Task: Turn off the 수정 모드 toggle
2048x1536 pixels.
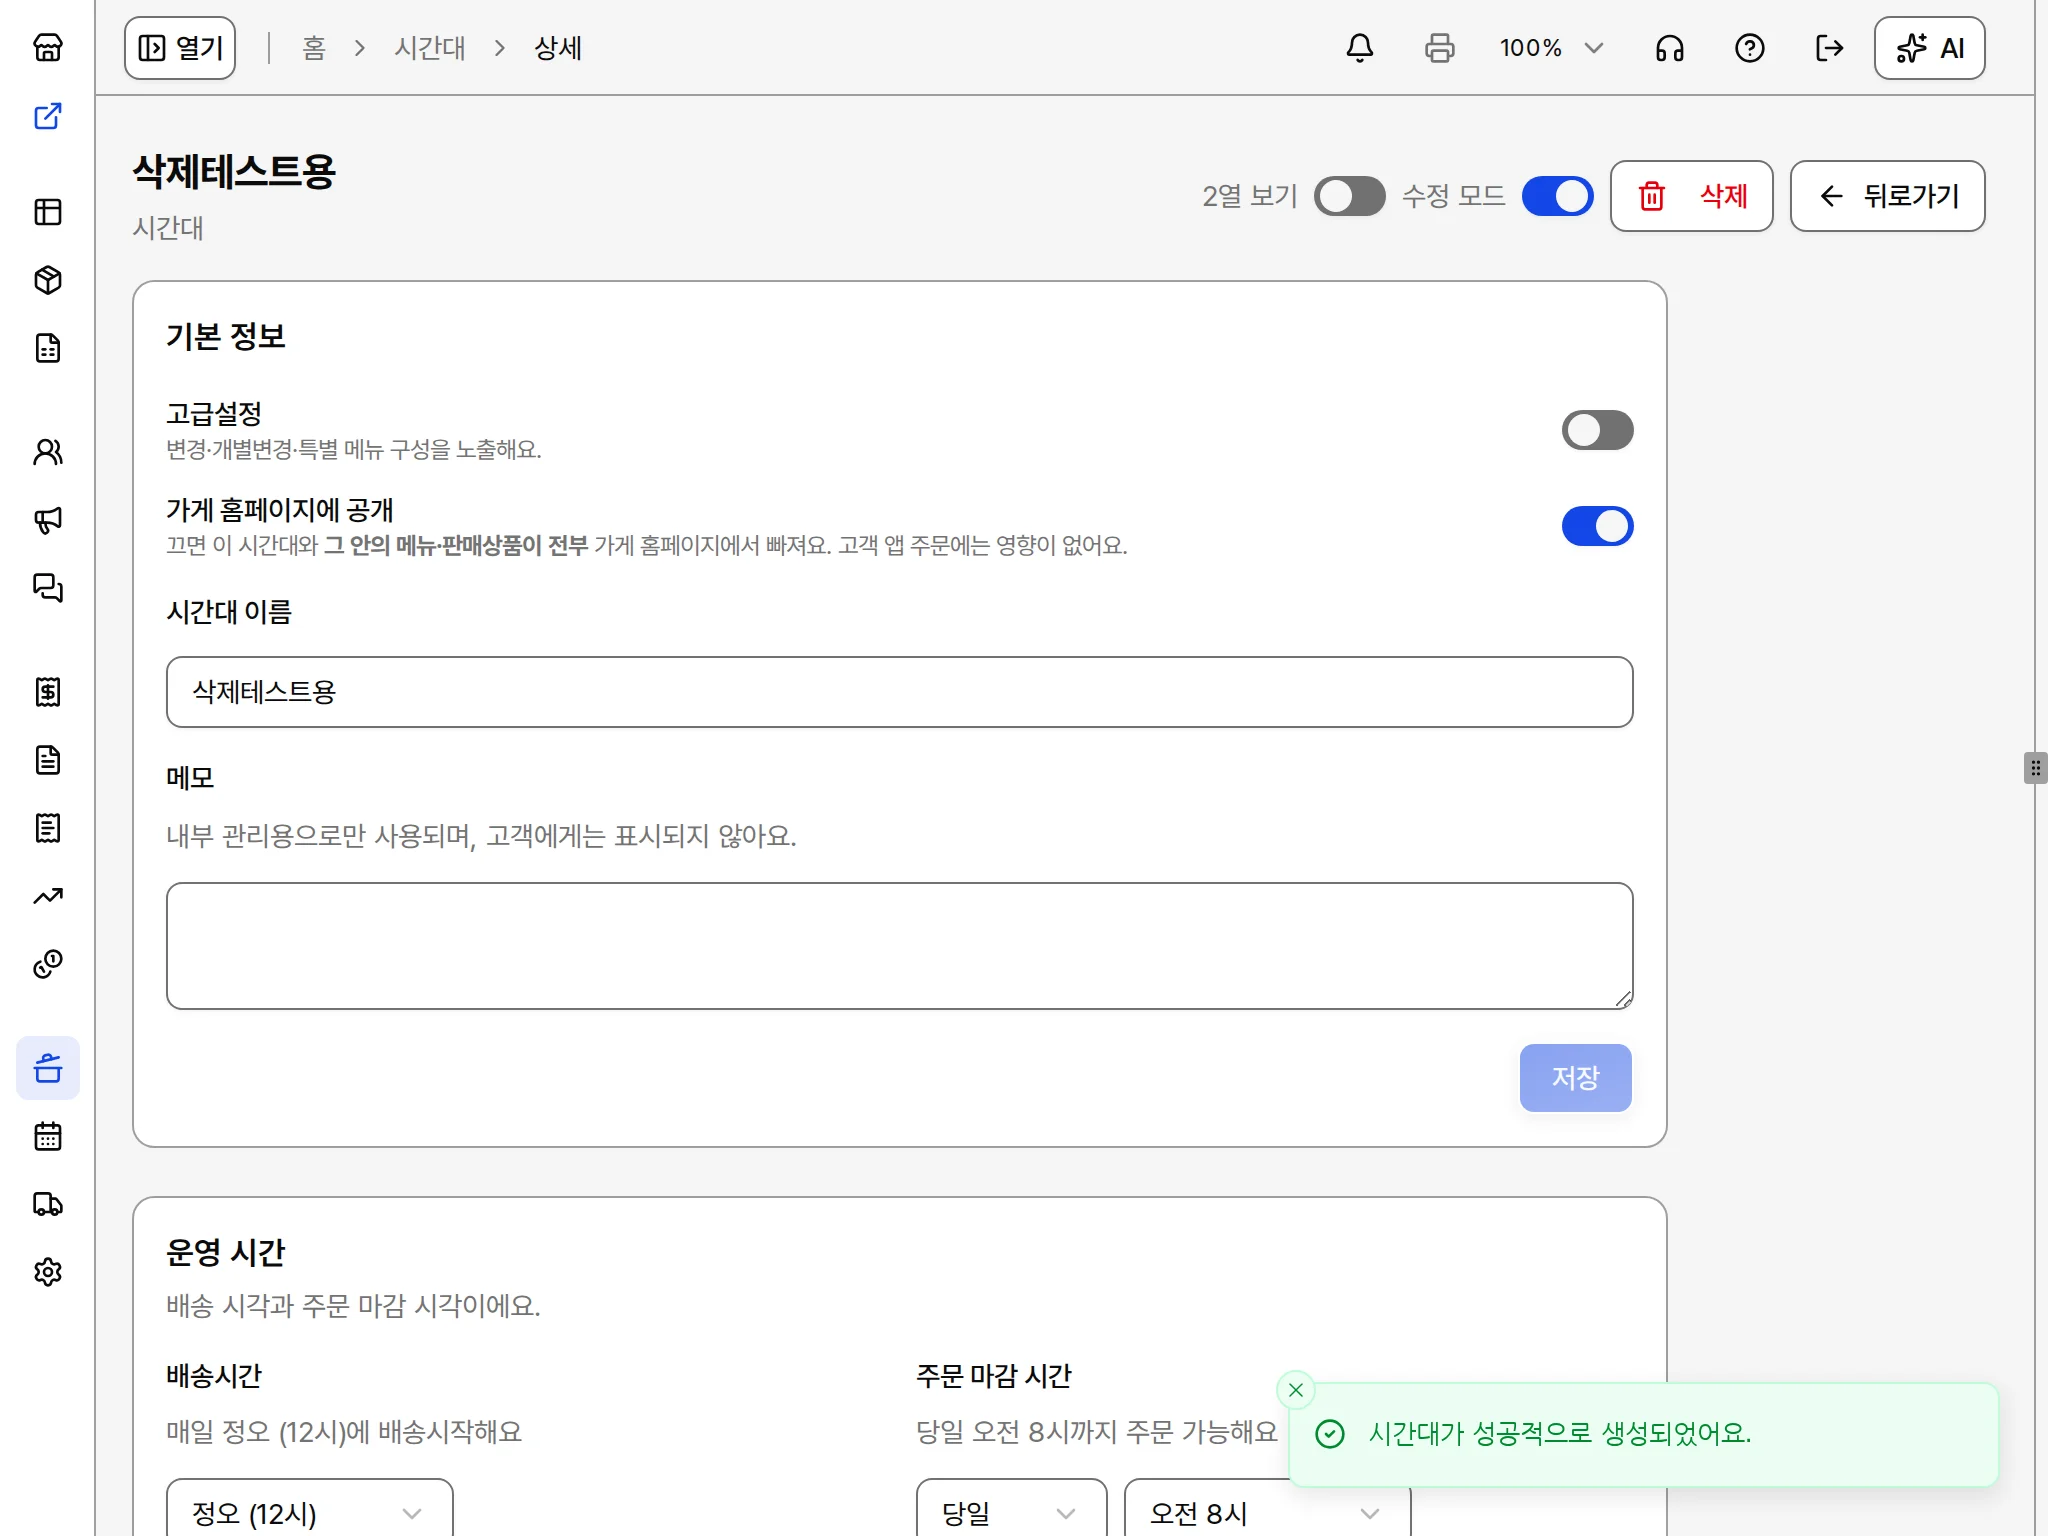Action: (1558, 196)
